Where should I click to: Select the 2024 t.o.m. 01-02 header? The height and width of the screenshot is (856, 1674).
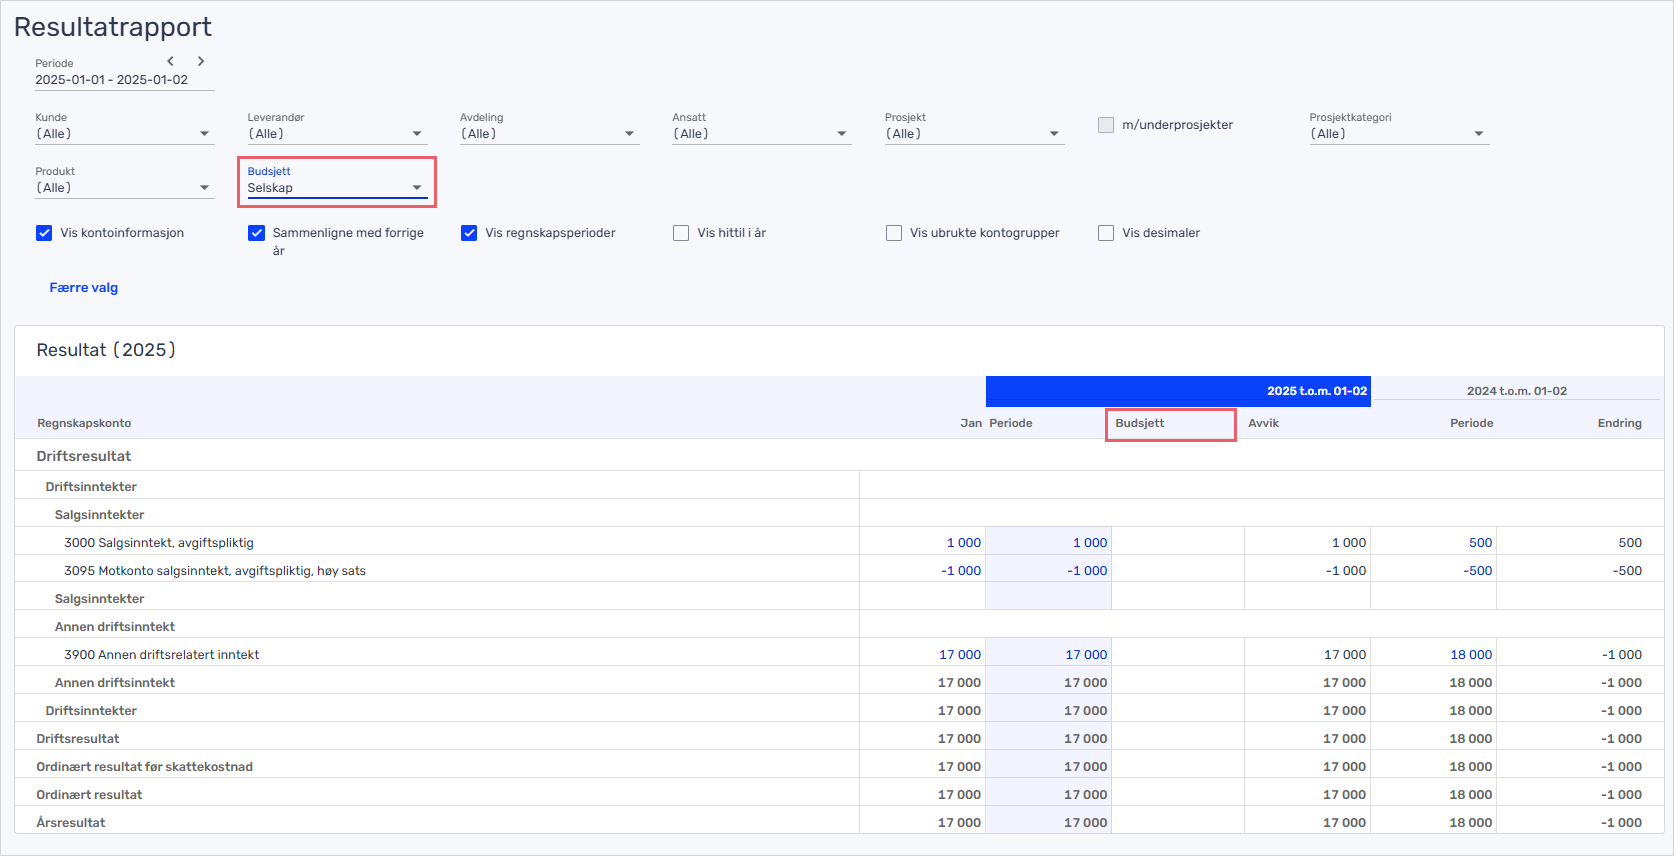pyautogui.click(x=1516, y=391)
